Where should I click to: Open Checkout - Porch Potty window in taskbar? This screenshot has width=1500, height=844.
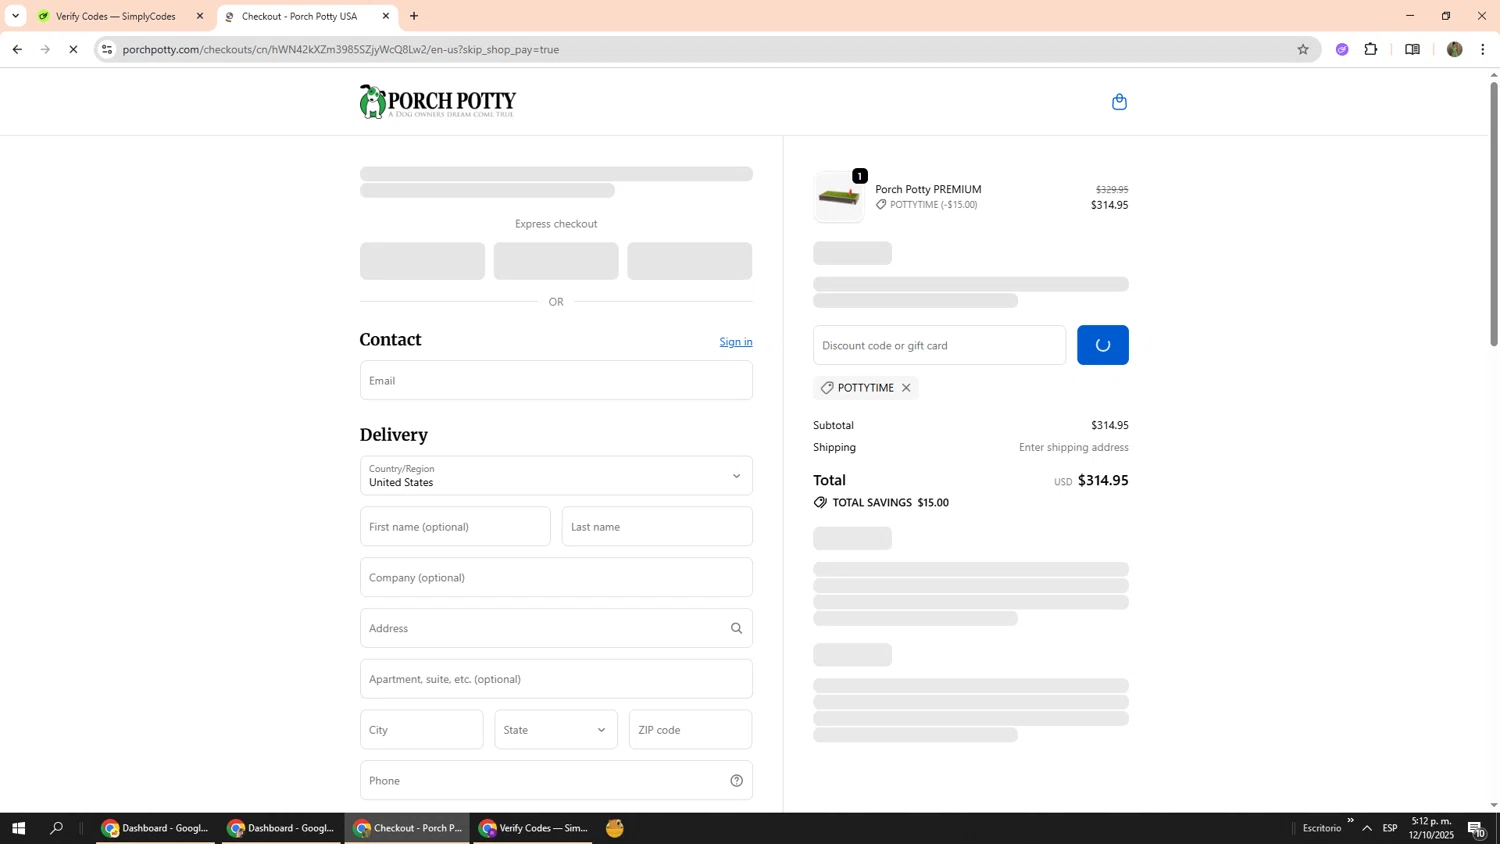406,828
